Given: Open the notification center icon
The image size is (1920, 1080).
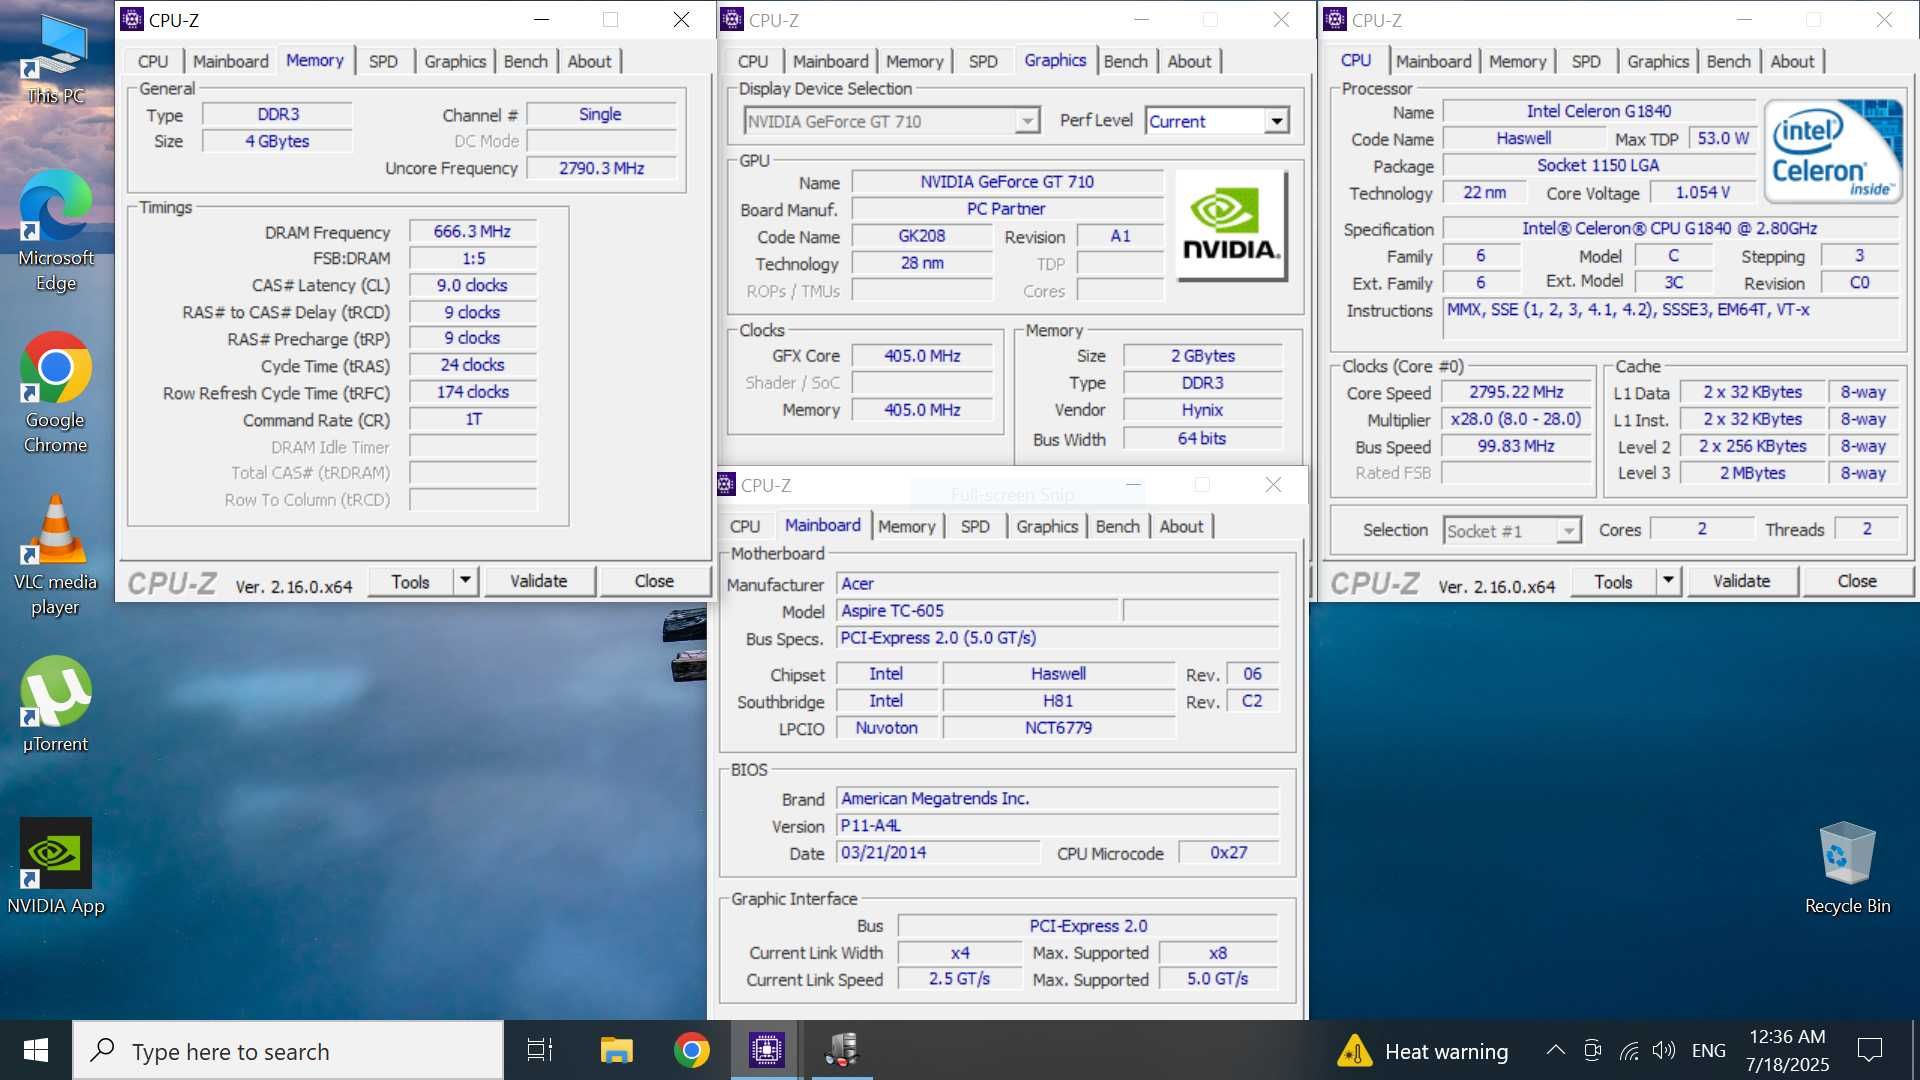Looking at the screenshot, I should pyautogui.click(x=1869, y=1050).
